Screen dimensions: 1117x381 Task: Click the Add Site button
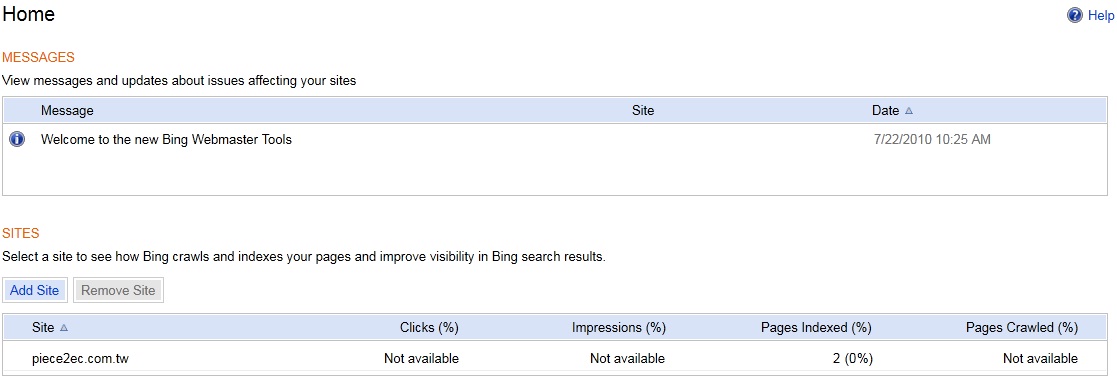pyautogui.click(x=35, y=291)
